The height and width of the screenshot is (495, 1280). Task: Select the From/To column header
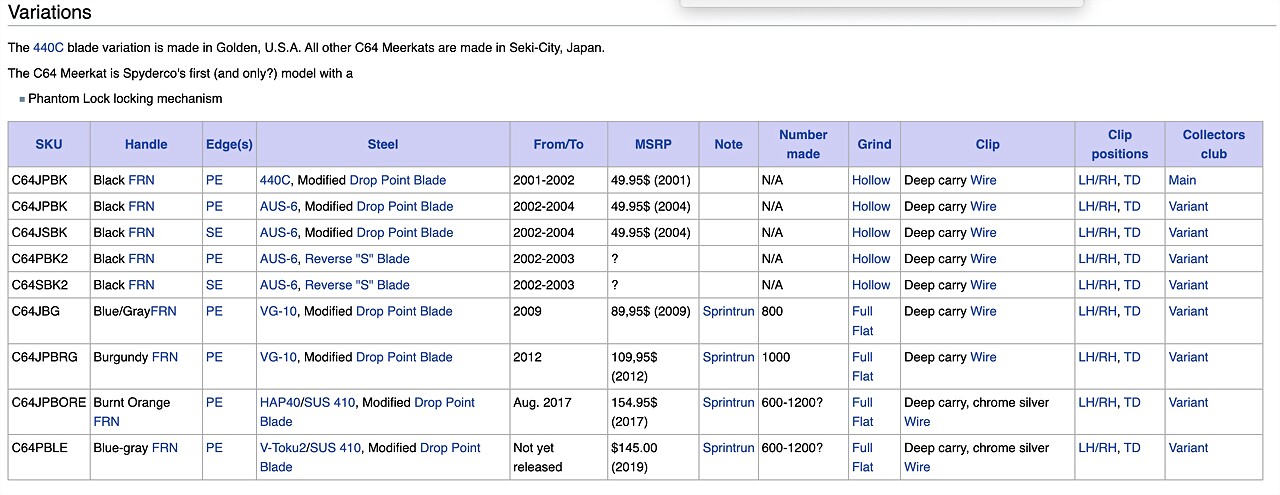558,144
